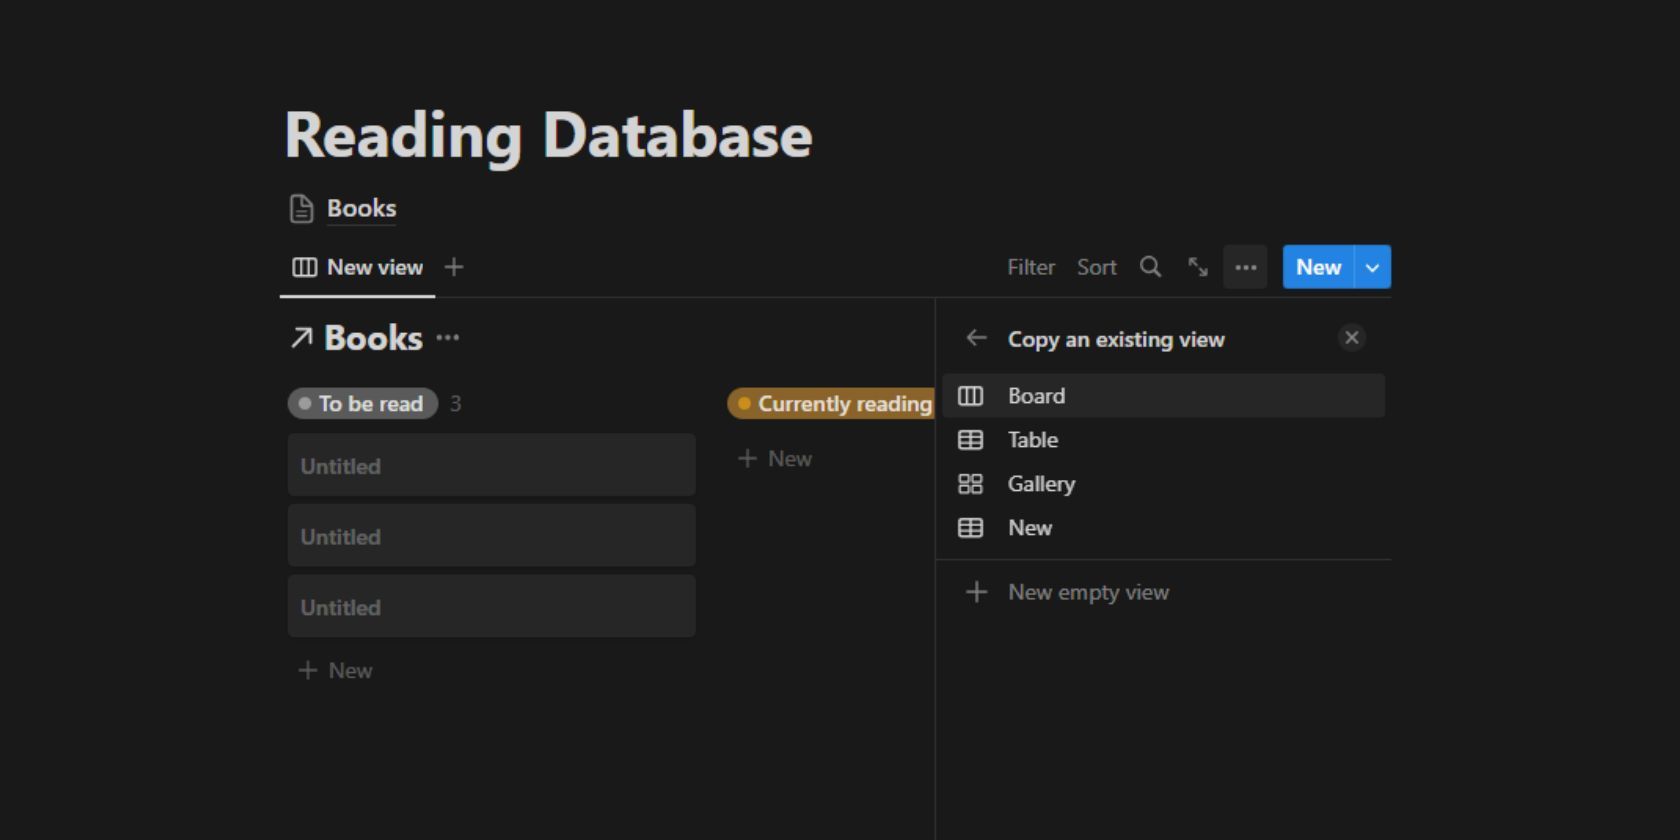Screen dimensions: 1680x840
Task: Select Table view to copy
Action: pyautogui.click(x=1032, y=440)
